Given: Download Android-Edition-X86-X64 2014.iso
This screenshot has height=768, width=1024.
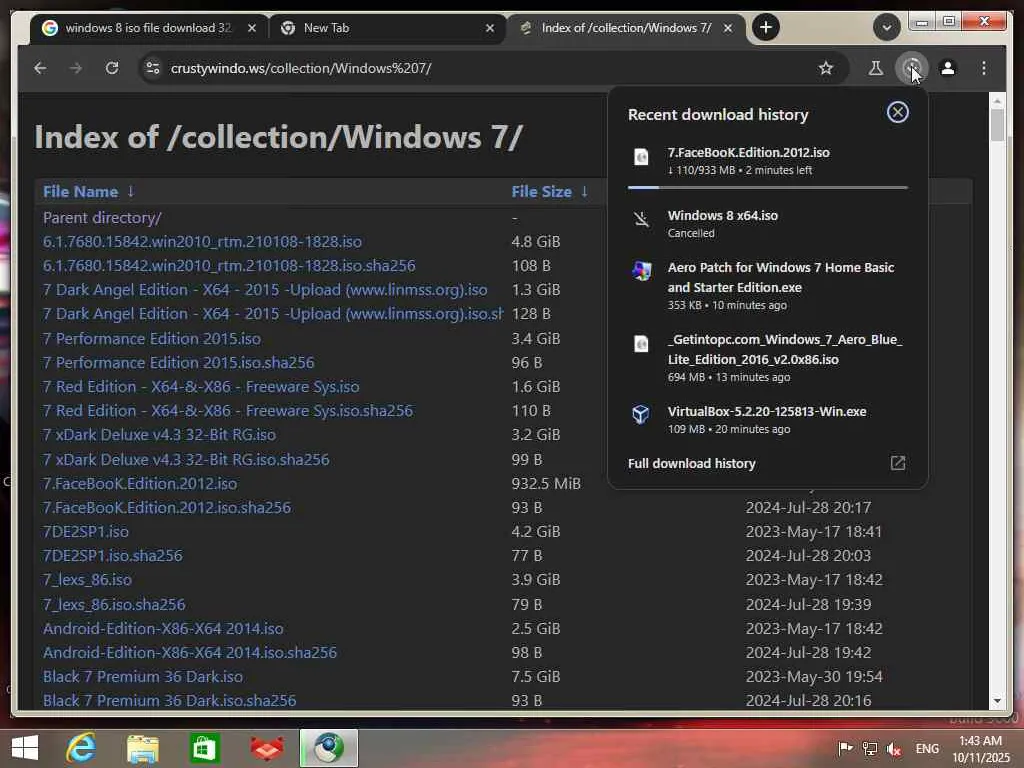Looking at the screenshot, I should coord(163,628).
